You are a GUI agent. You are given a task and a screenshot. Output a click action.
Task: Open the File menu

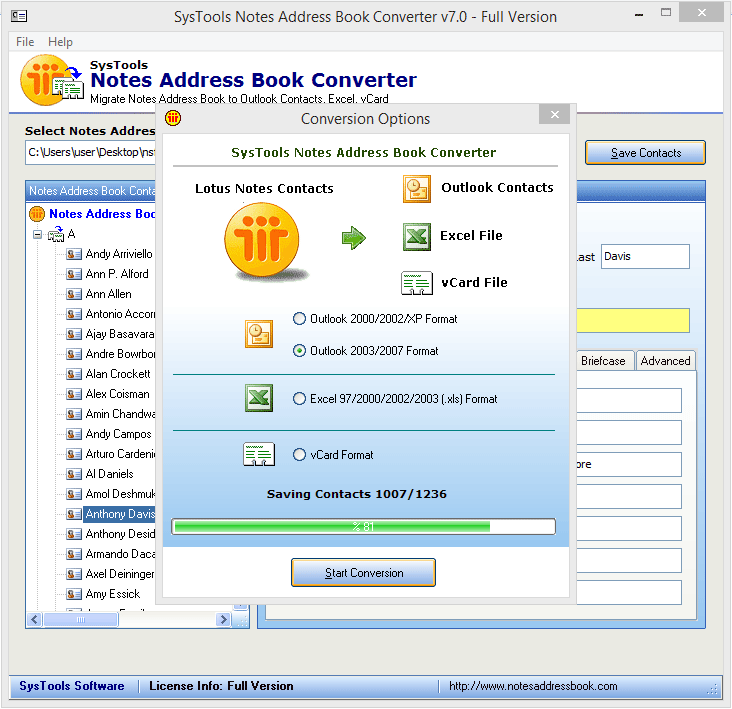[25, 42]
